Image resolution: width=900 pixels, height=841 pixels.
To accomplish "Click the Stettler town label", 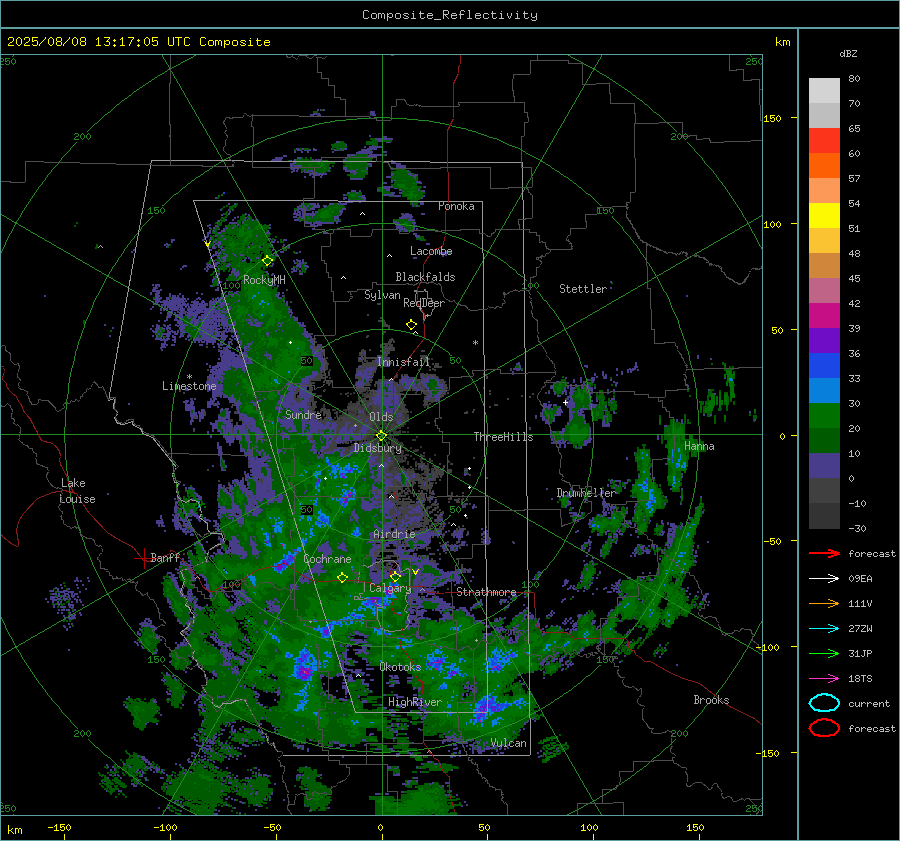I will click(x=583, y=289).
